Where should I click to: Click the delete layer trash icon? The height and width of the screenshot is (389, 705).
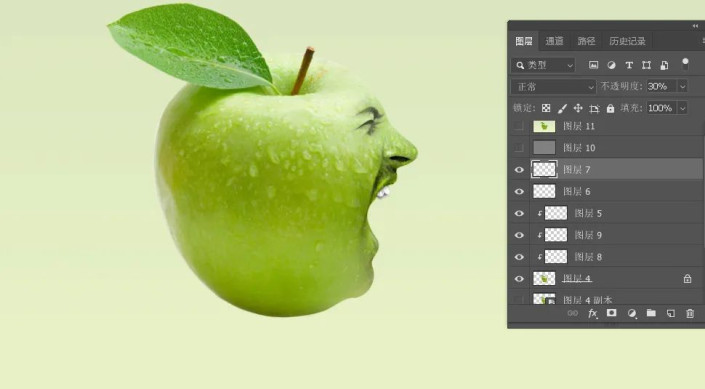coord(690,313)
